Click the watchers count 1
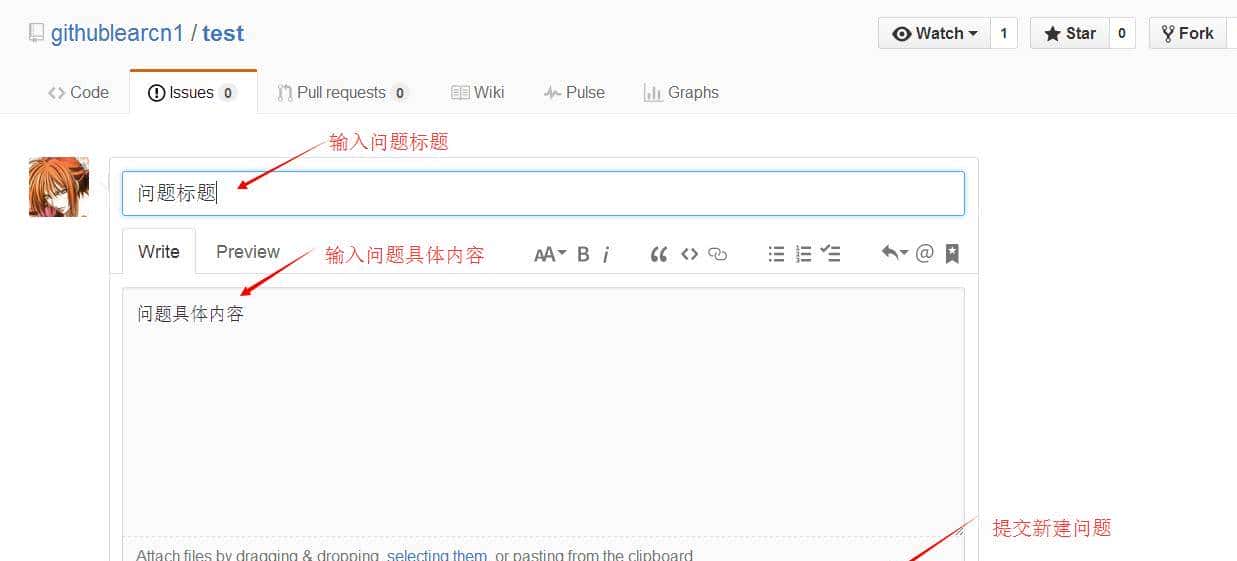 click(x=1004, y=33)
